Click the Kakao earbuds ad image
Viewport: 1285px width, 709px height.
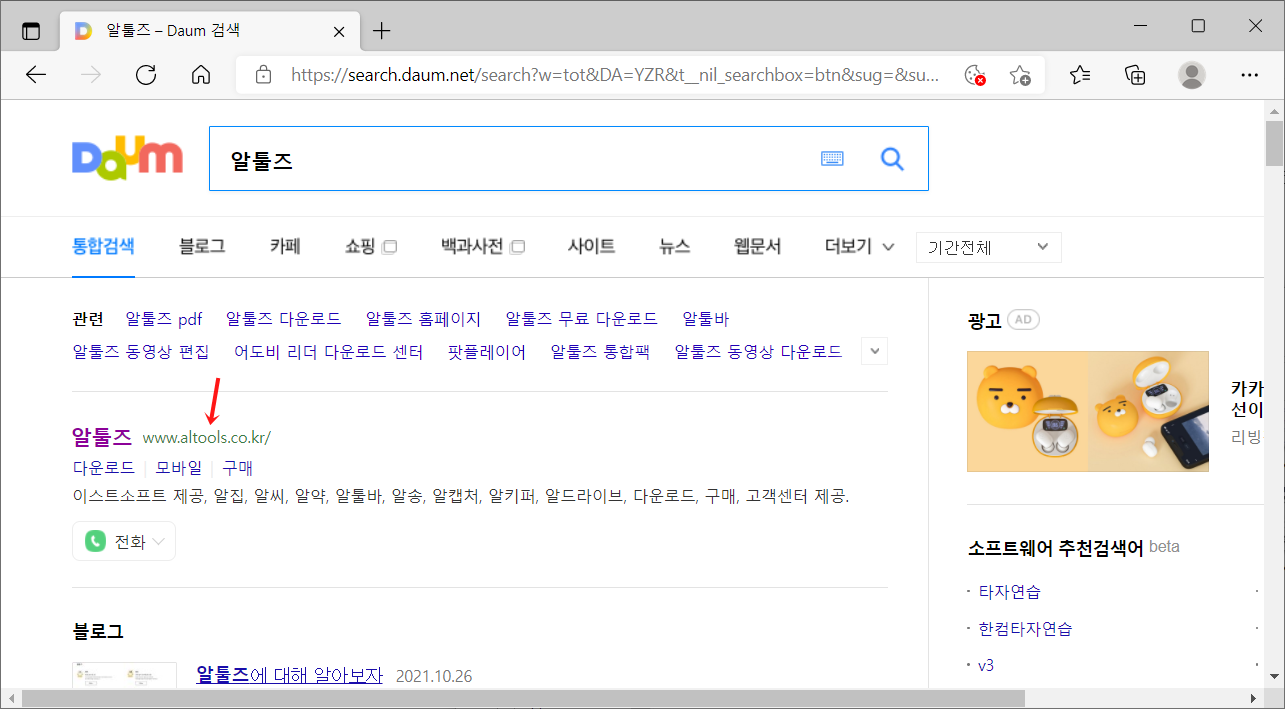point(1088,411)
